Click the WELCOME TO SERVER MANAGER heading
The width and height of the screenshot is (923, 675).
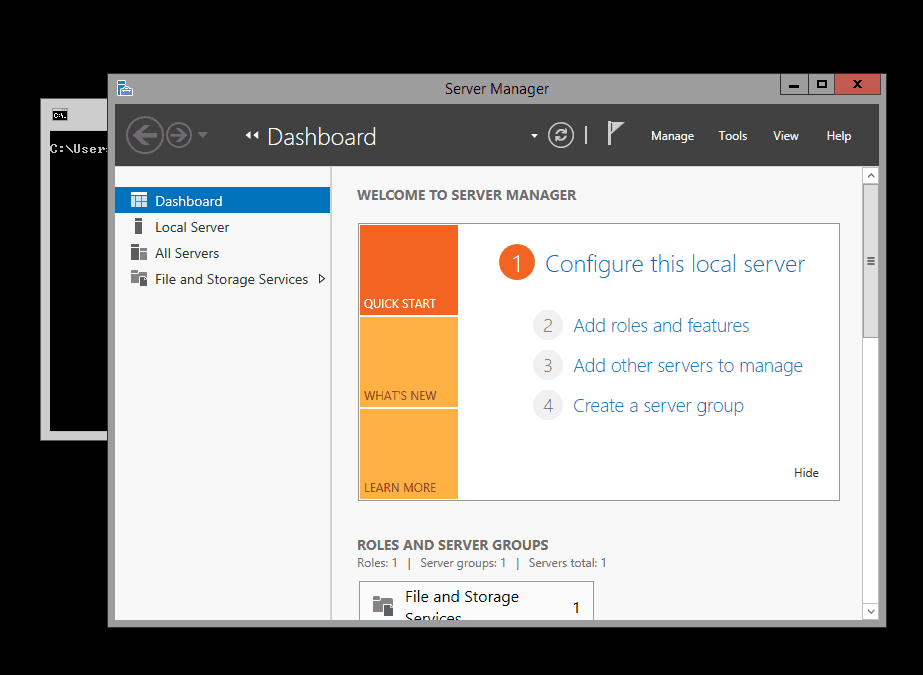(466, 195)
